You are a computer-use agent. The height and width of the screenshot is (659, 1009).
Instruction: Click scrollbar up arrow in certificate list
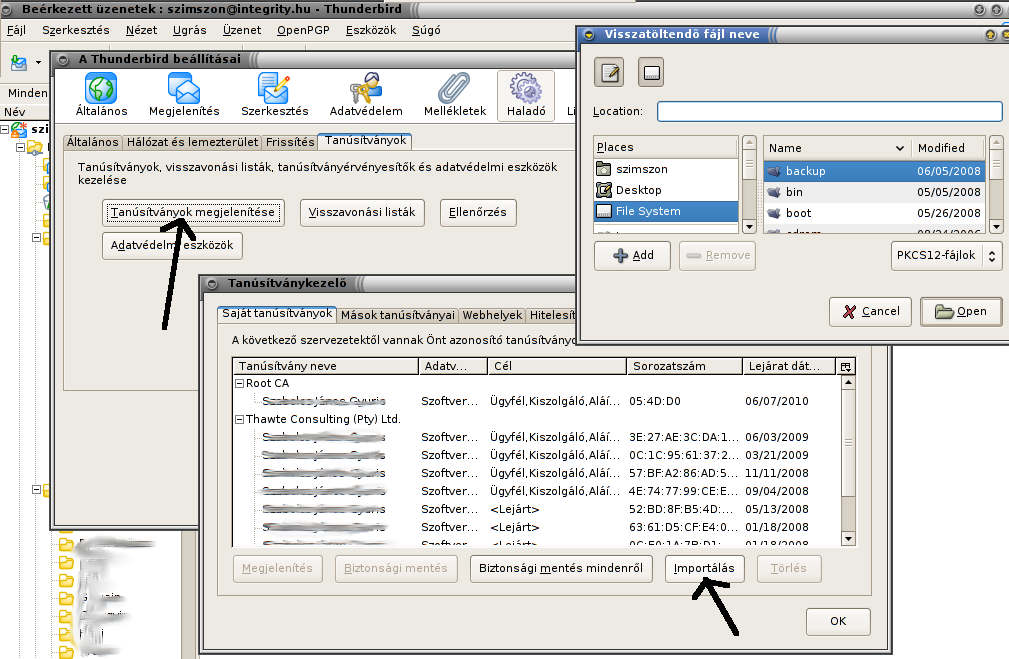point(848,382)
